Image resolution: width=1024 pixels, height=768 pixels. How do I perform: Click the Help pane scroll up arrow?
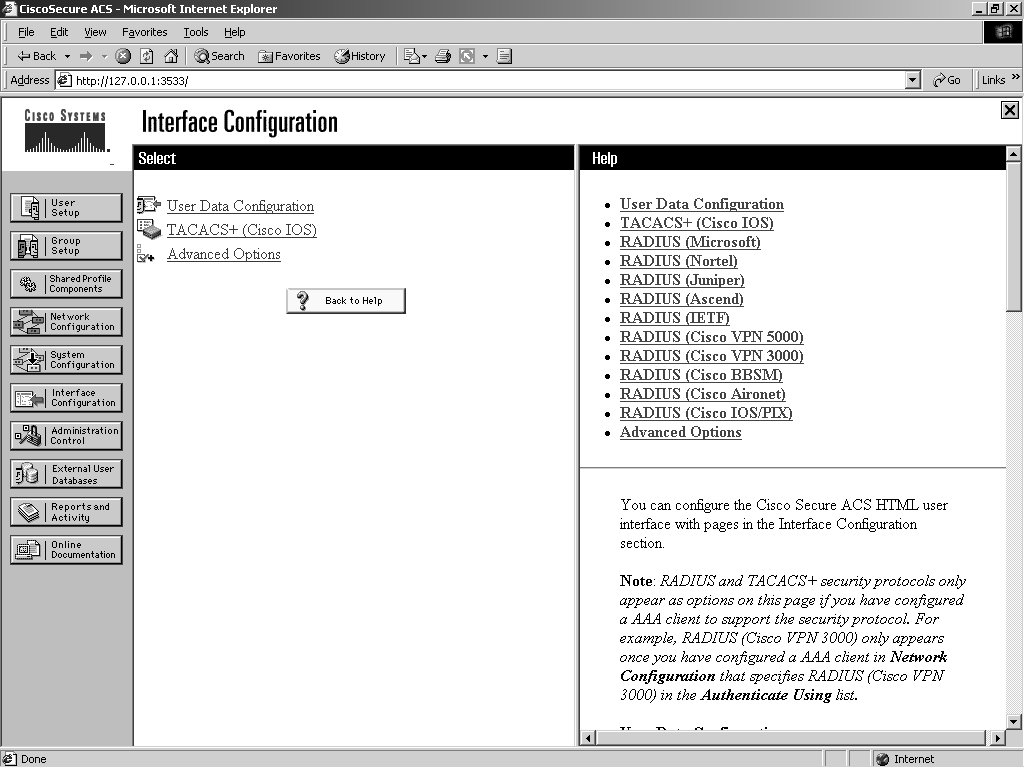(1014, 154)
